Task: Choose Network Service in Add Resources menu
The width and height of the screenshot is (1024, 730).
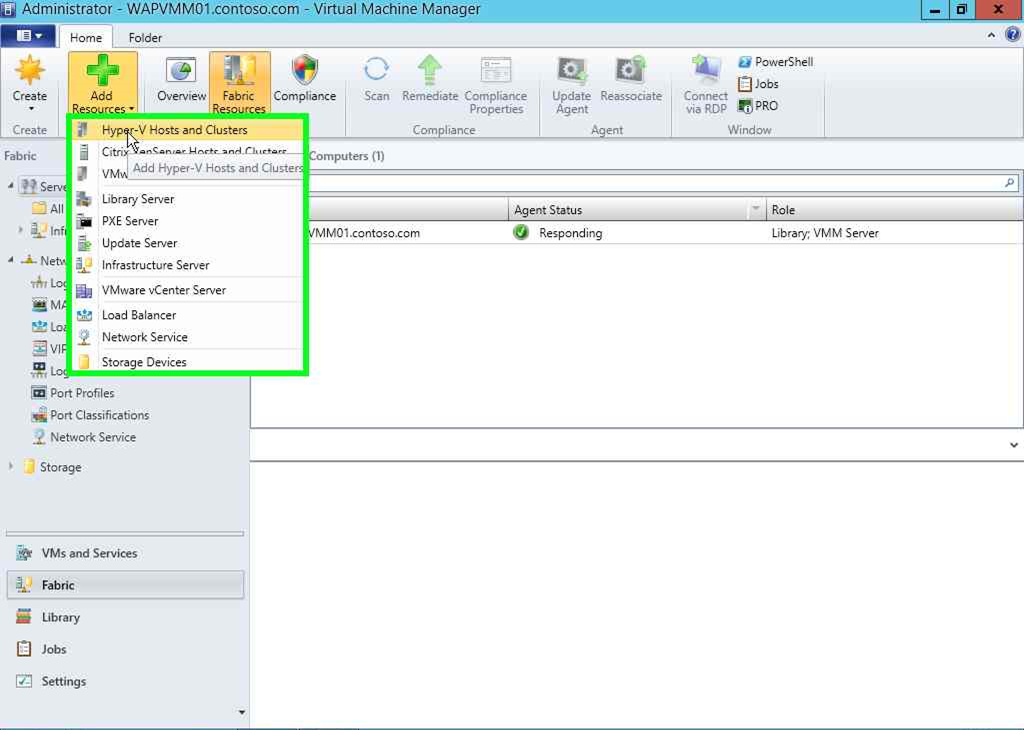Action: coord(187,338)
